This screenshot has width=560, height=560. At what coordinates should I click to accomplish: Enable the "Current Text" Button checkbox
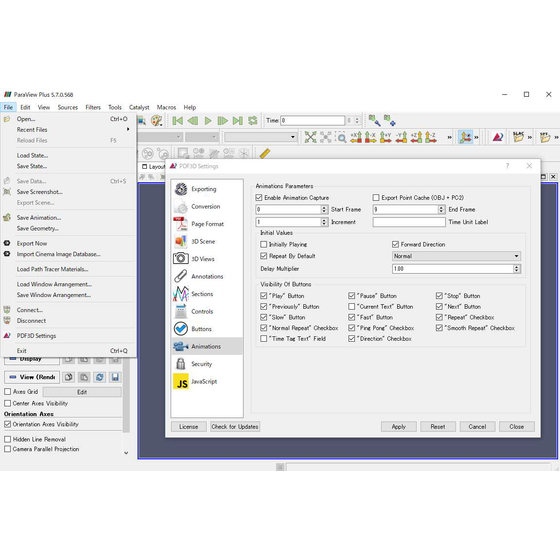(351, 306)
